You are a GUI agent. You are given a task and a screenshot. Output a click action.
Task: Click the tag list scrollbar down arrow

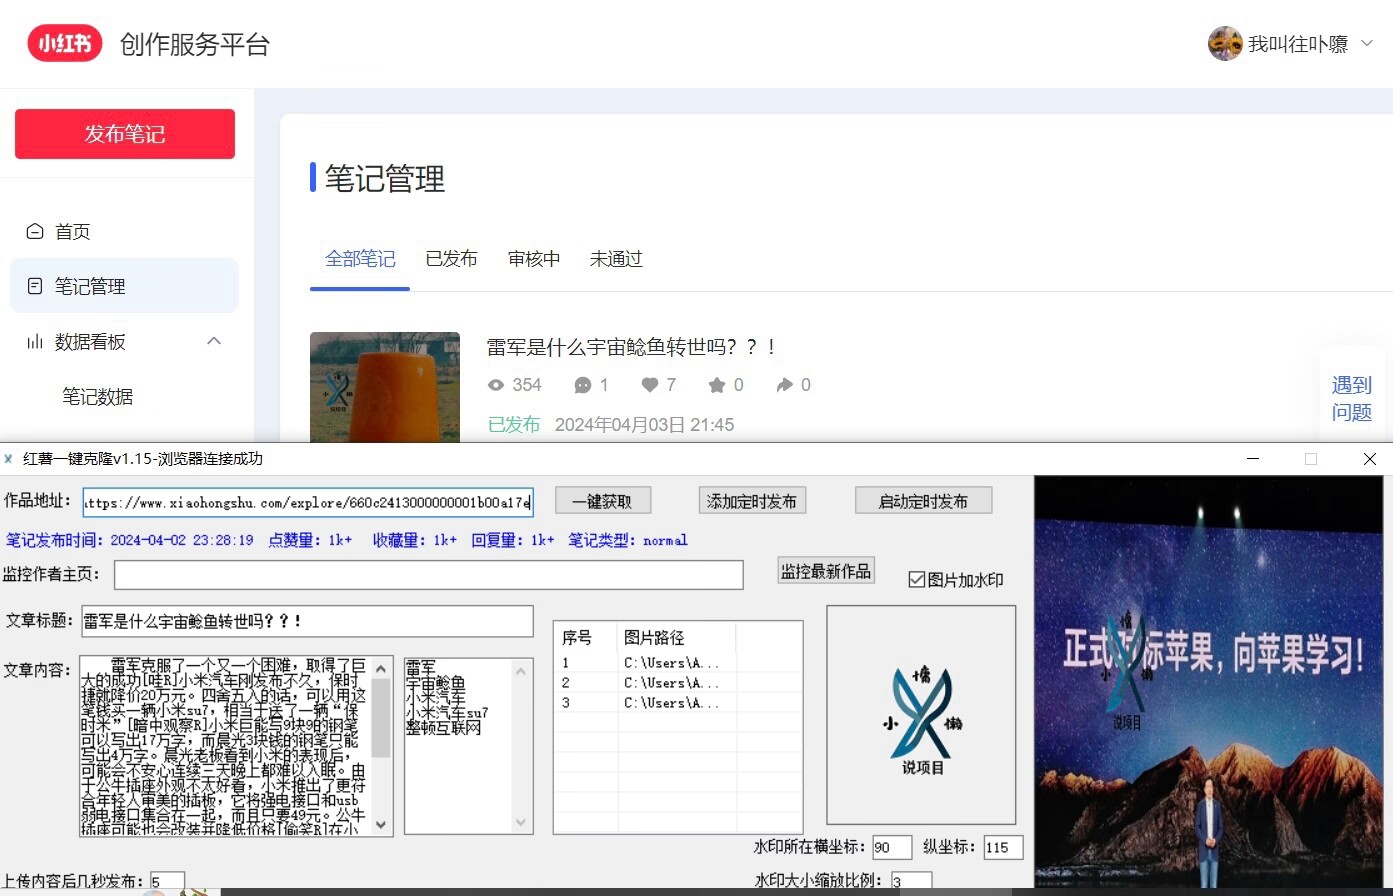pos(522,823)
